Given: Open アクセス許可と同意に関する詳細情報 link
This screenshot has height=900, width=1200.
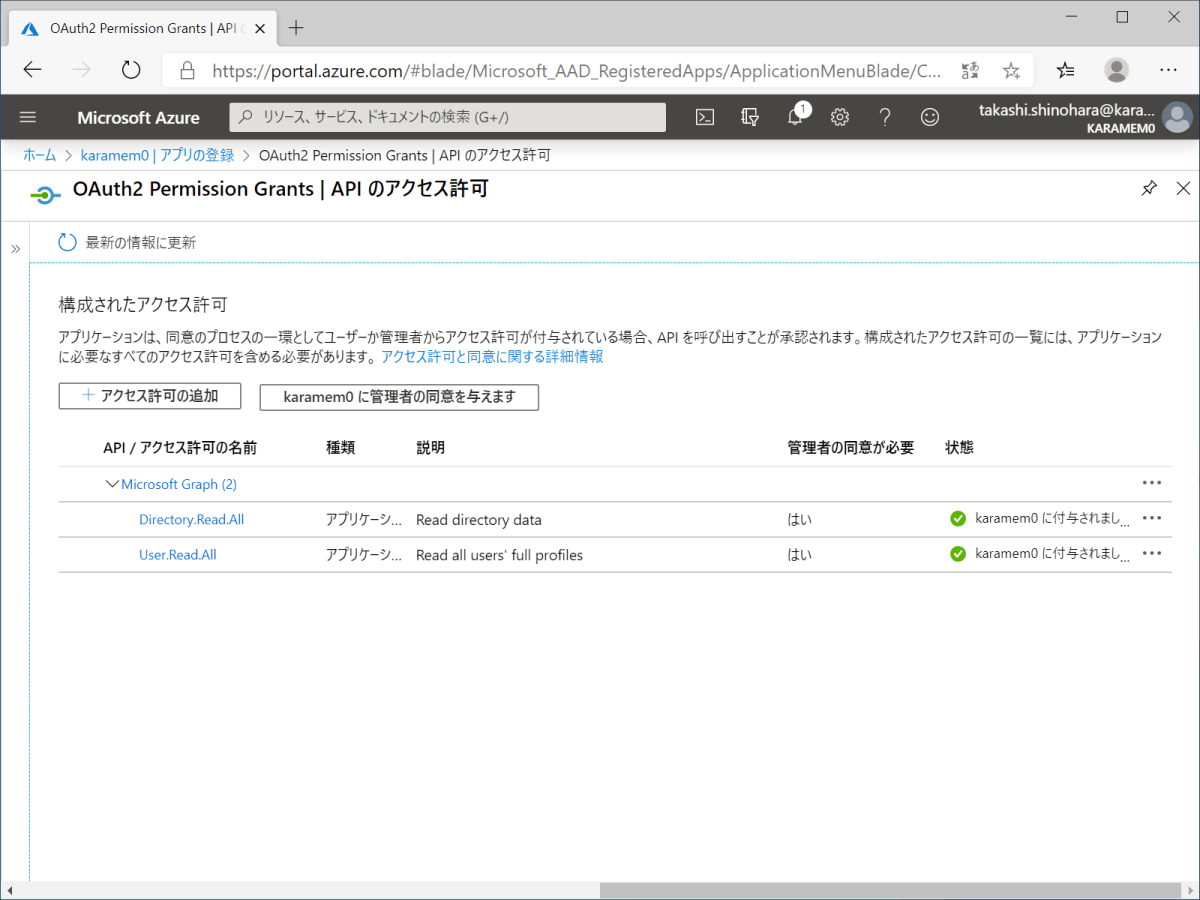Looking at the screenshot, I should click(492, 356).
